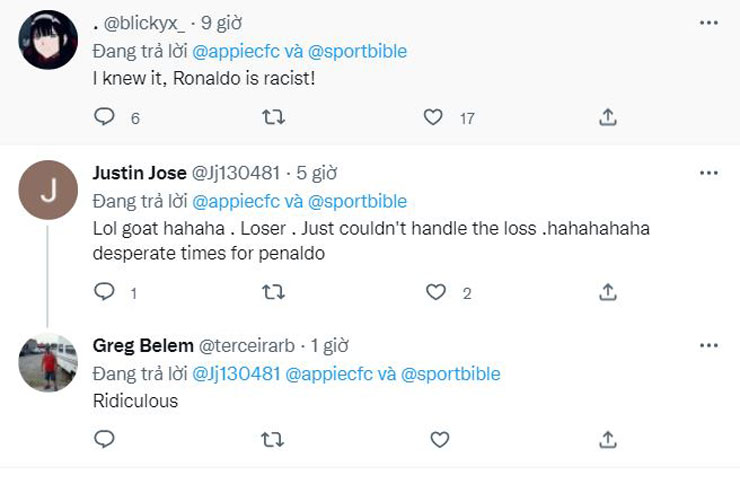Share Justin Jose's tweet
Image resolution: width=740 pixels, height=484 pixels.
607,292
